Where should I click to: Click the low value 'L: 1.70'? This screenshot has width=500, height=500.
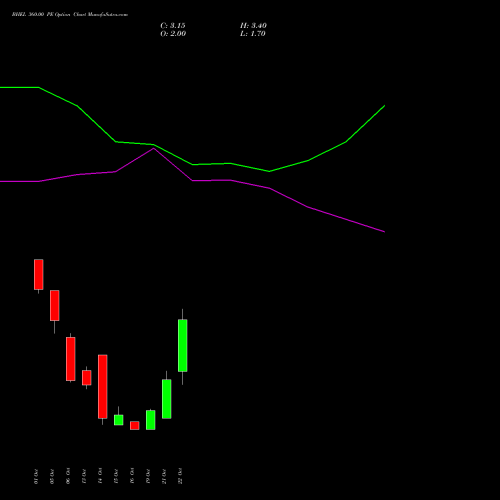pos(253,34)
